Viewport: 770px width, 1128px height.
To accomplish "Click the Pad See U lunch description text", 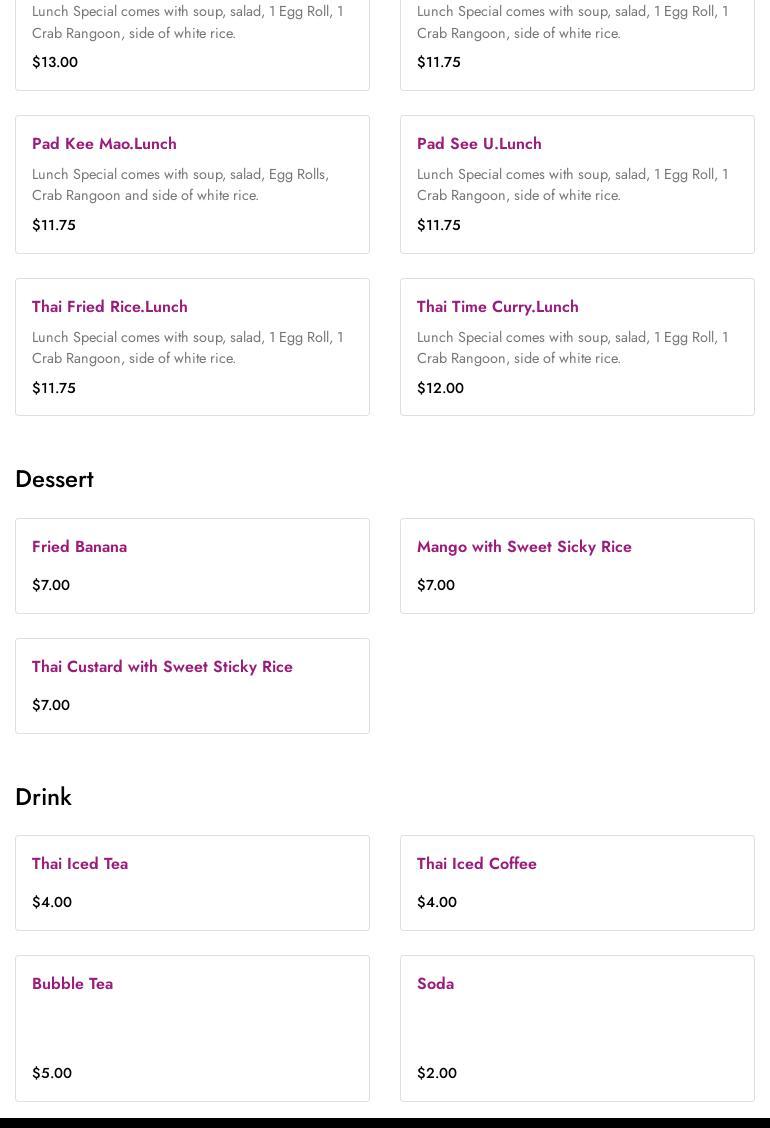I will click(572, 185).
